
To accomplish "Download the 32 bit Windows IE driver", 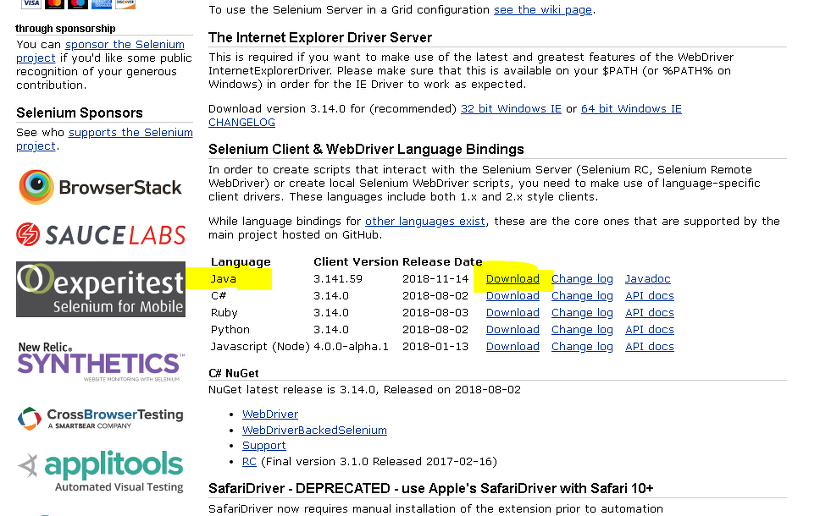I will 511,109.
